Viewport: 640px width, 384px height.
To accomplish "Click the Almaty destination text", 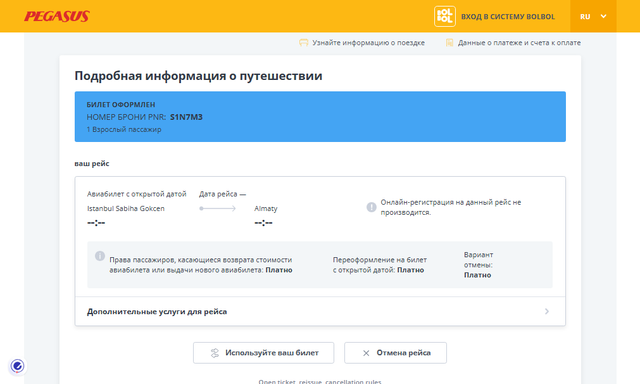I will point(266,209).
